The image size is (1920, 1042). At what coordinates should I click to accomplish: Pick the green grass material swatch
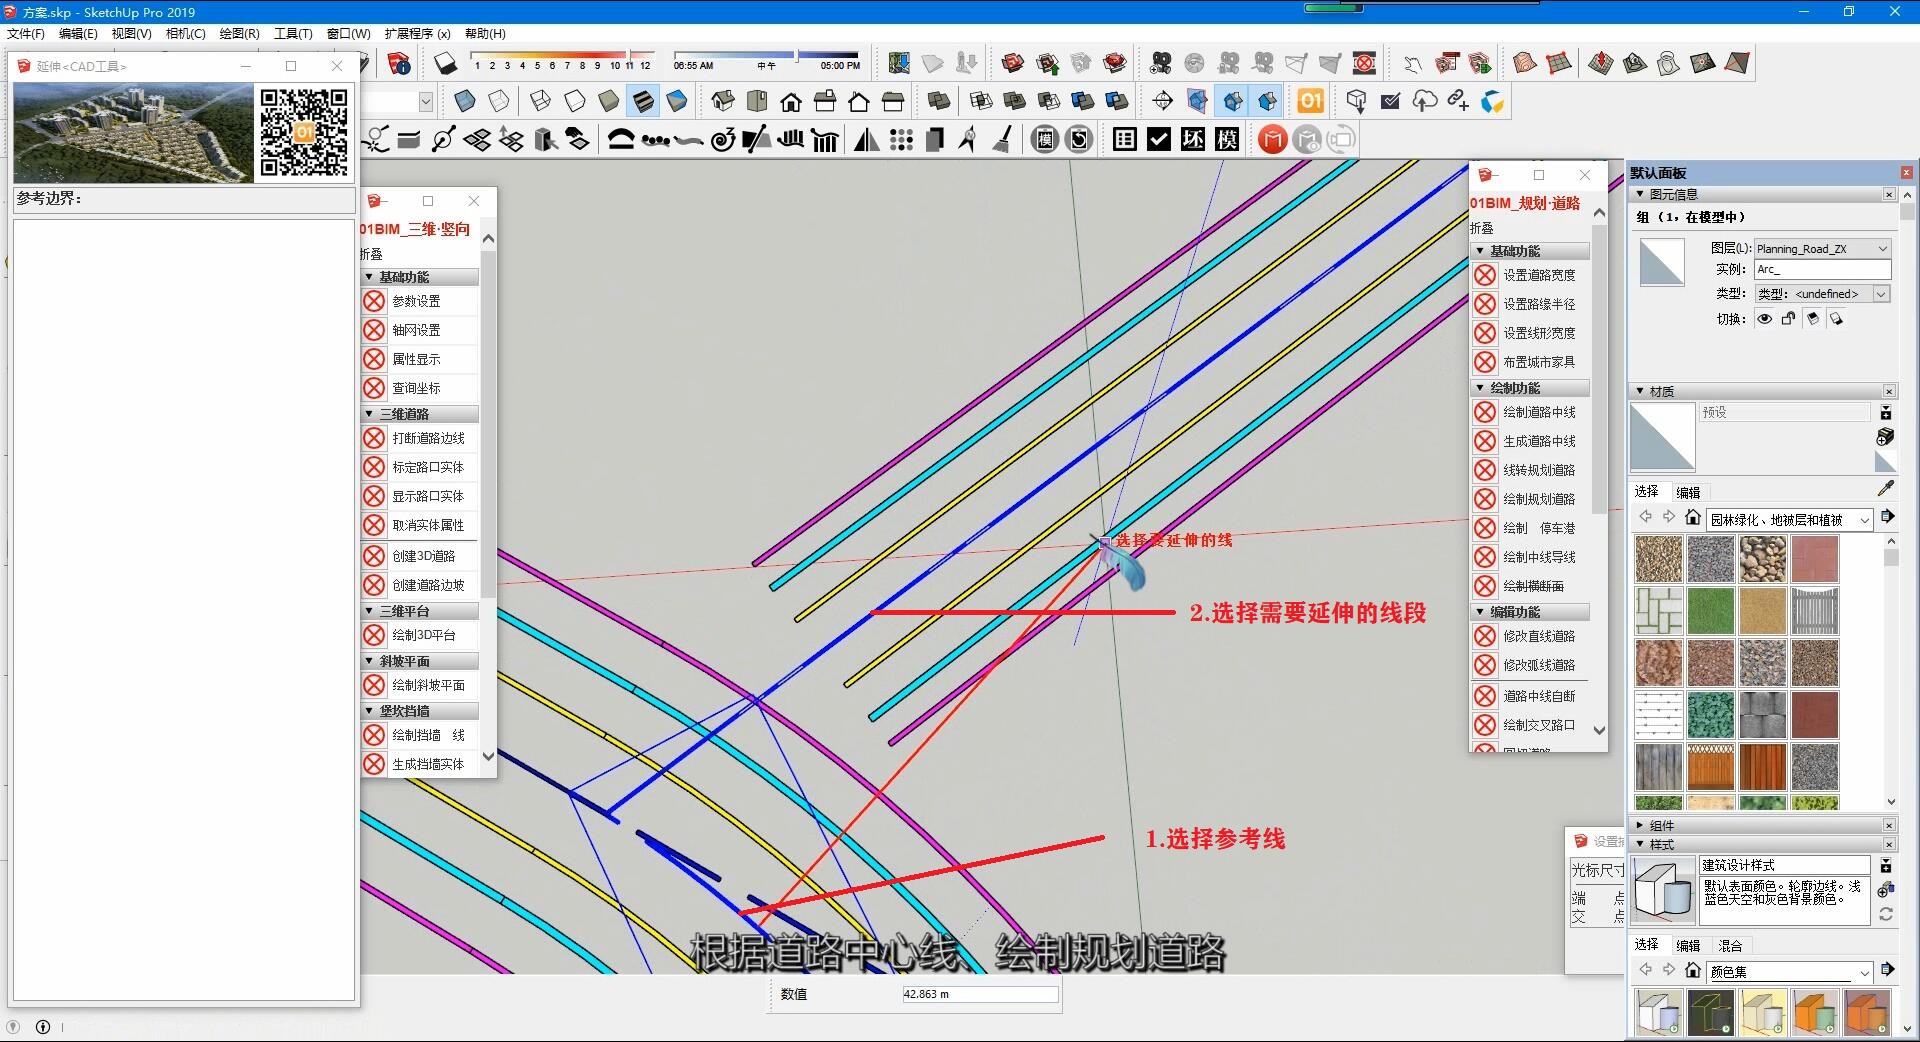pyautogui.click(x=1710, y=611)
